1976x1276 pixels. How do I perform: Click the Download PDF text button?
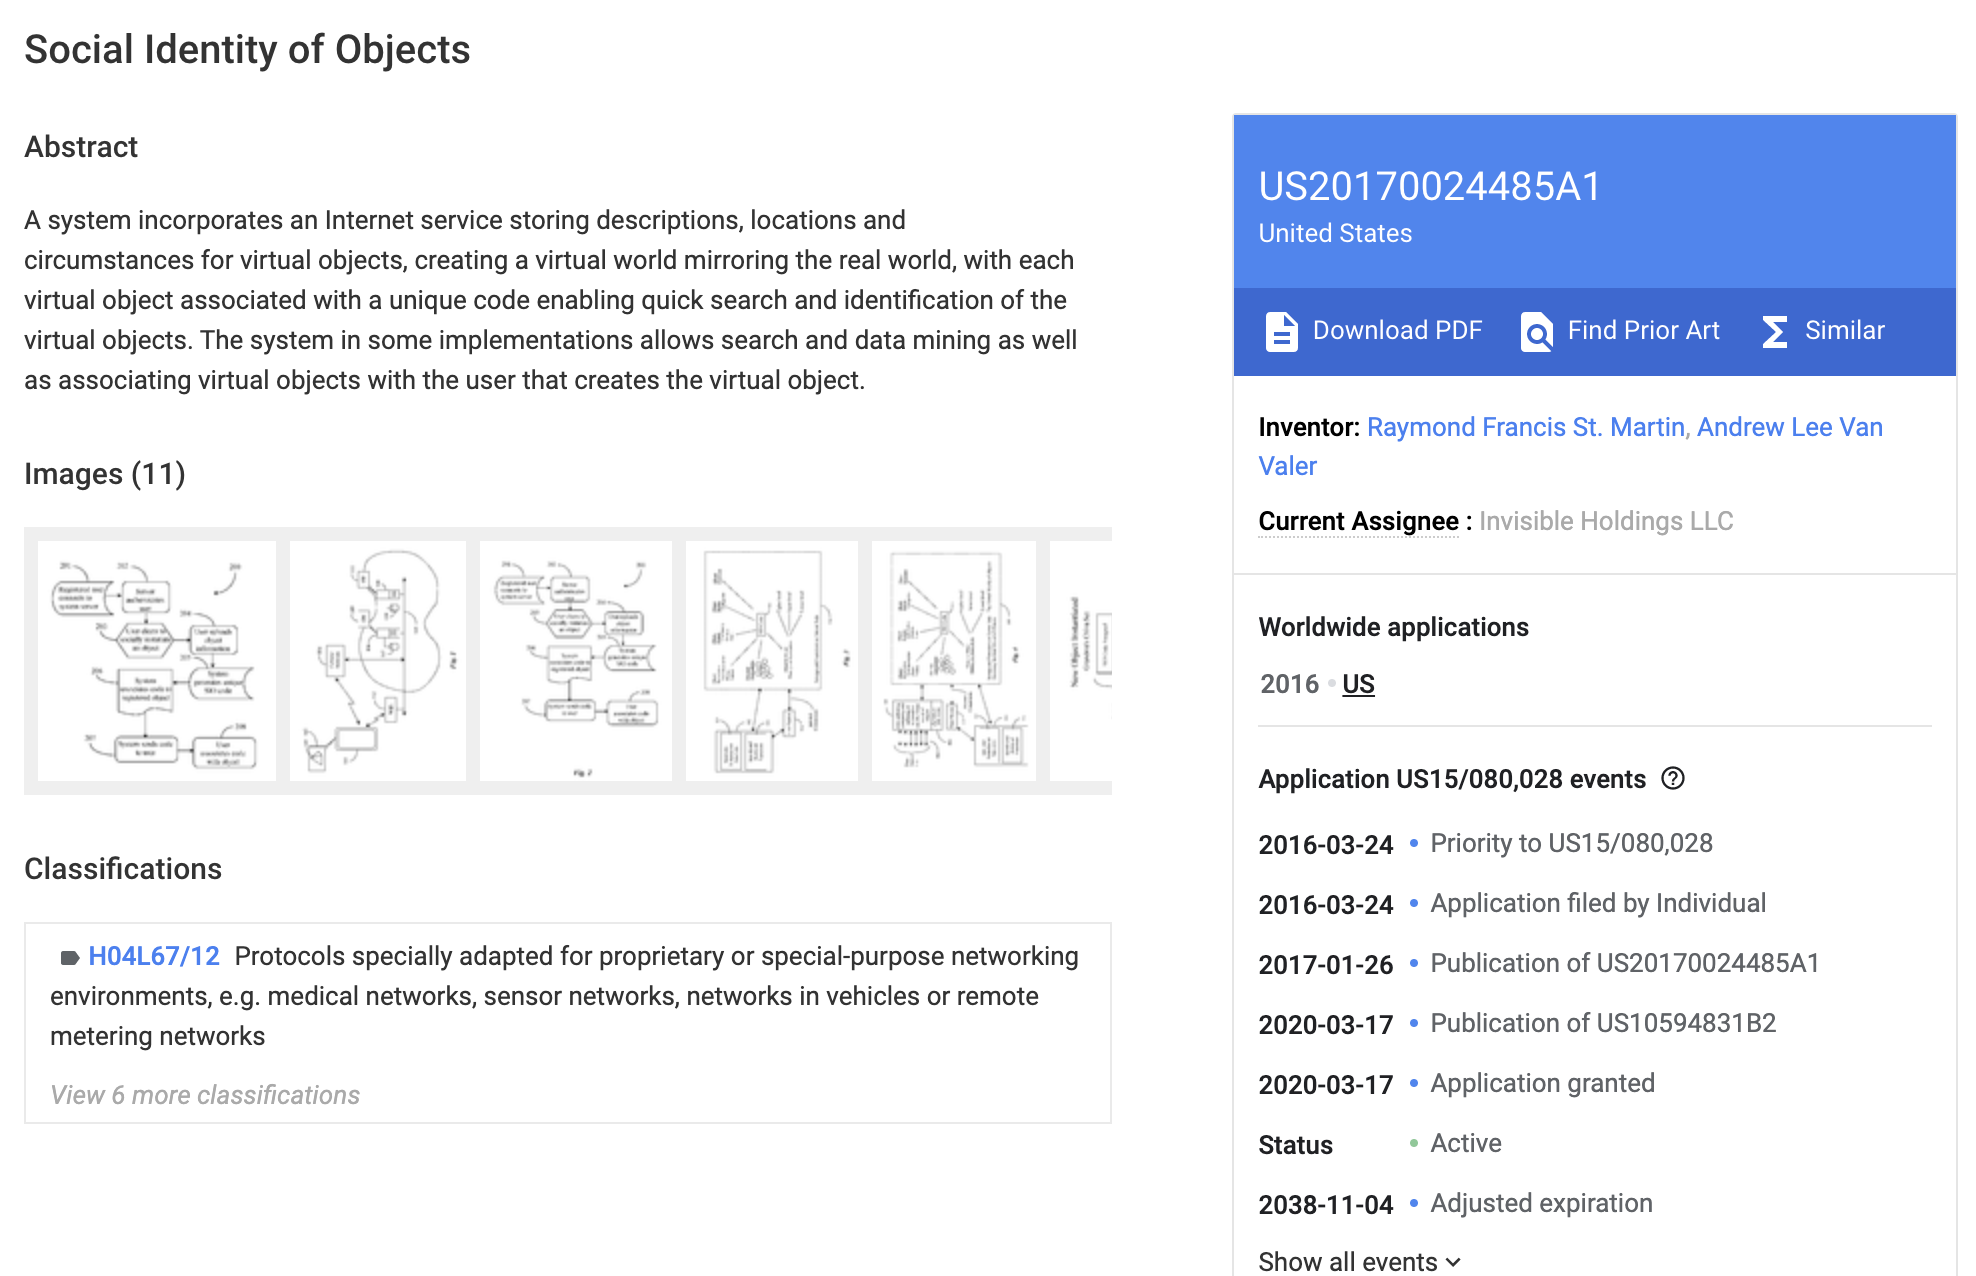click(x=1397, y=331)
